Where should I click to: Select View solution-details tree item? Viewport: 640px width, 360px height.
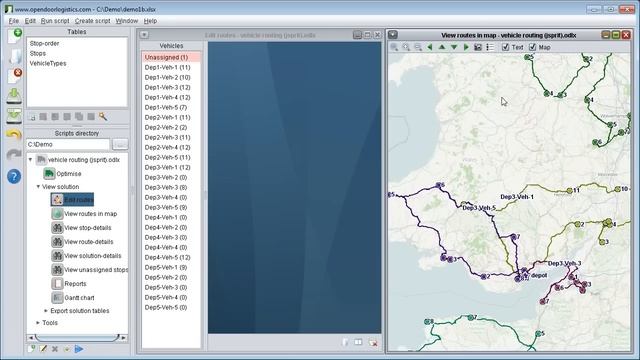[87, 256]
